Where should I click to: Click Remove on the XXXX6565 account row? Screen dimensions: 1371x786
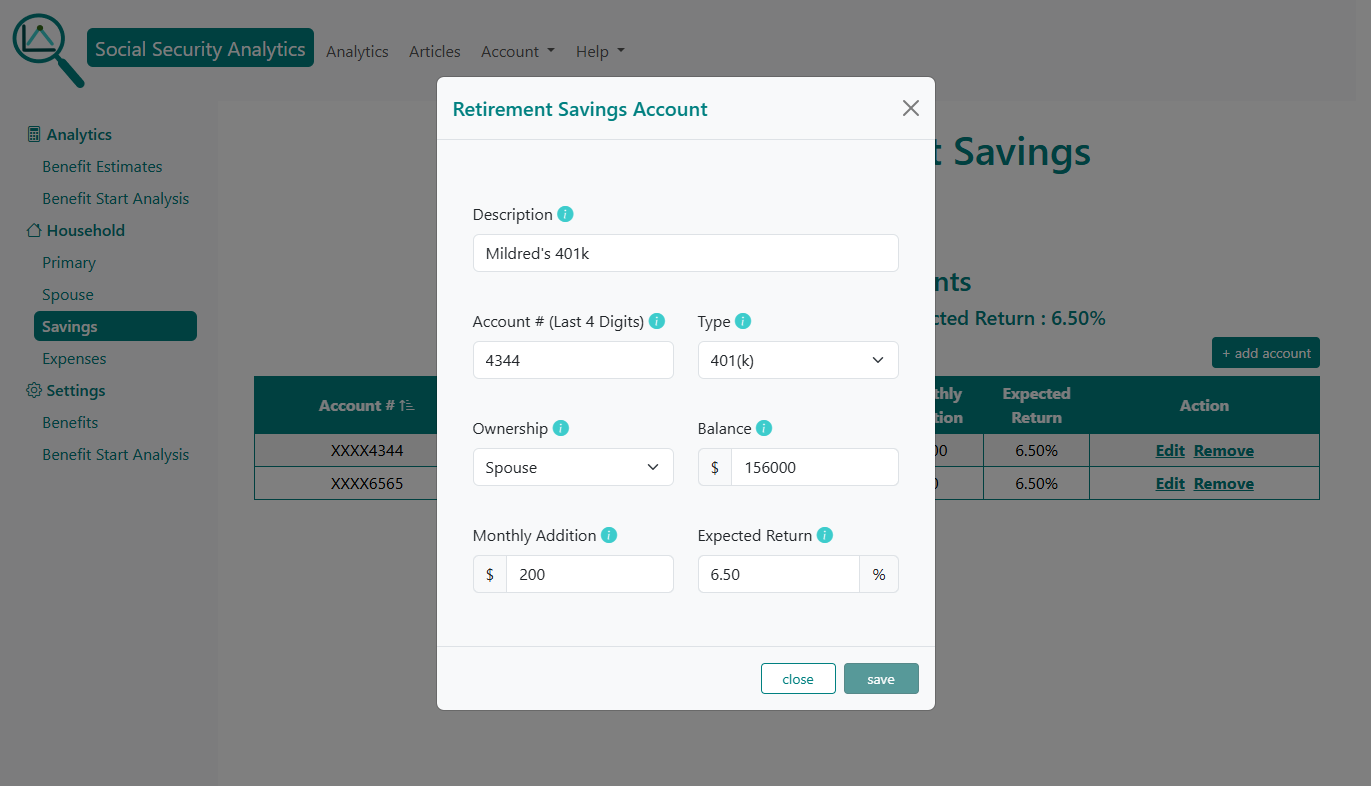(1224, 483)
